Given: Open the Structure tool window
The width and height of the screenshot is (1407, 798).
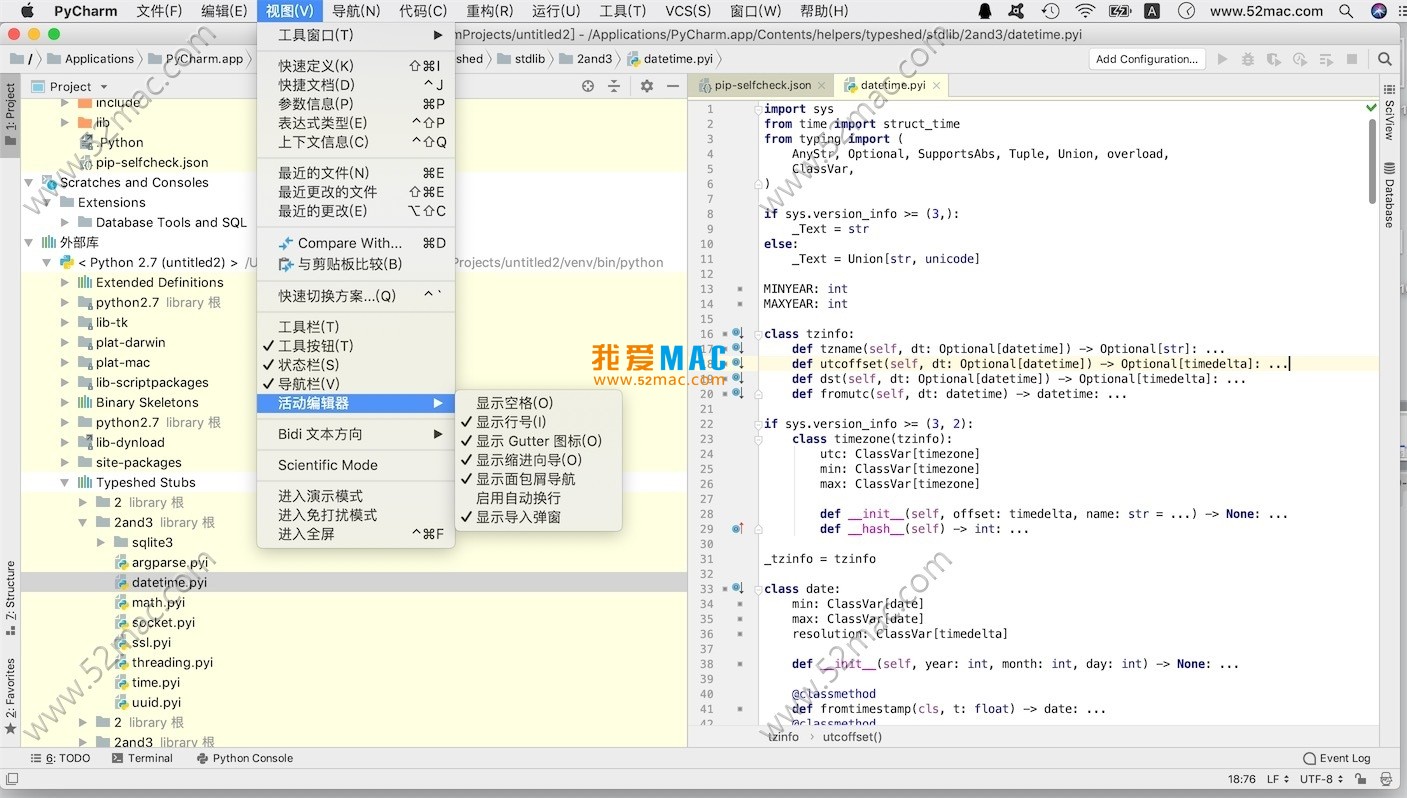Looking at the screenshot, I should [10, 597].
